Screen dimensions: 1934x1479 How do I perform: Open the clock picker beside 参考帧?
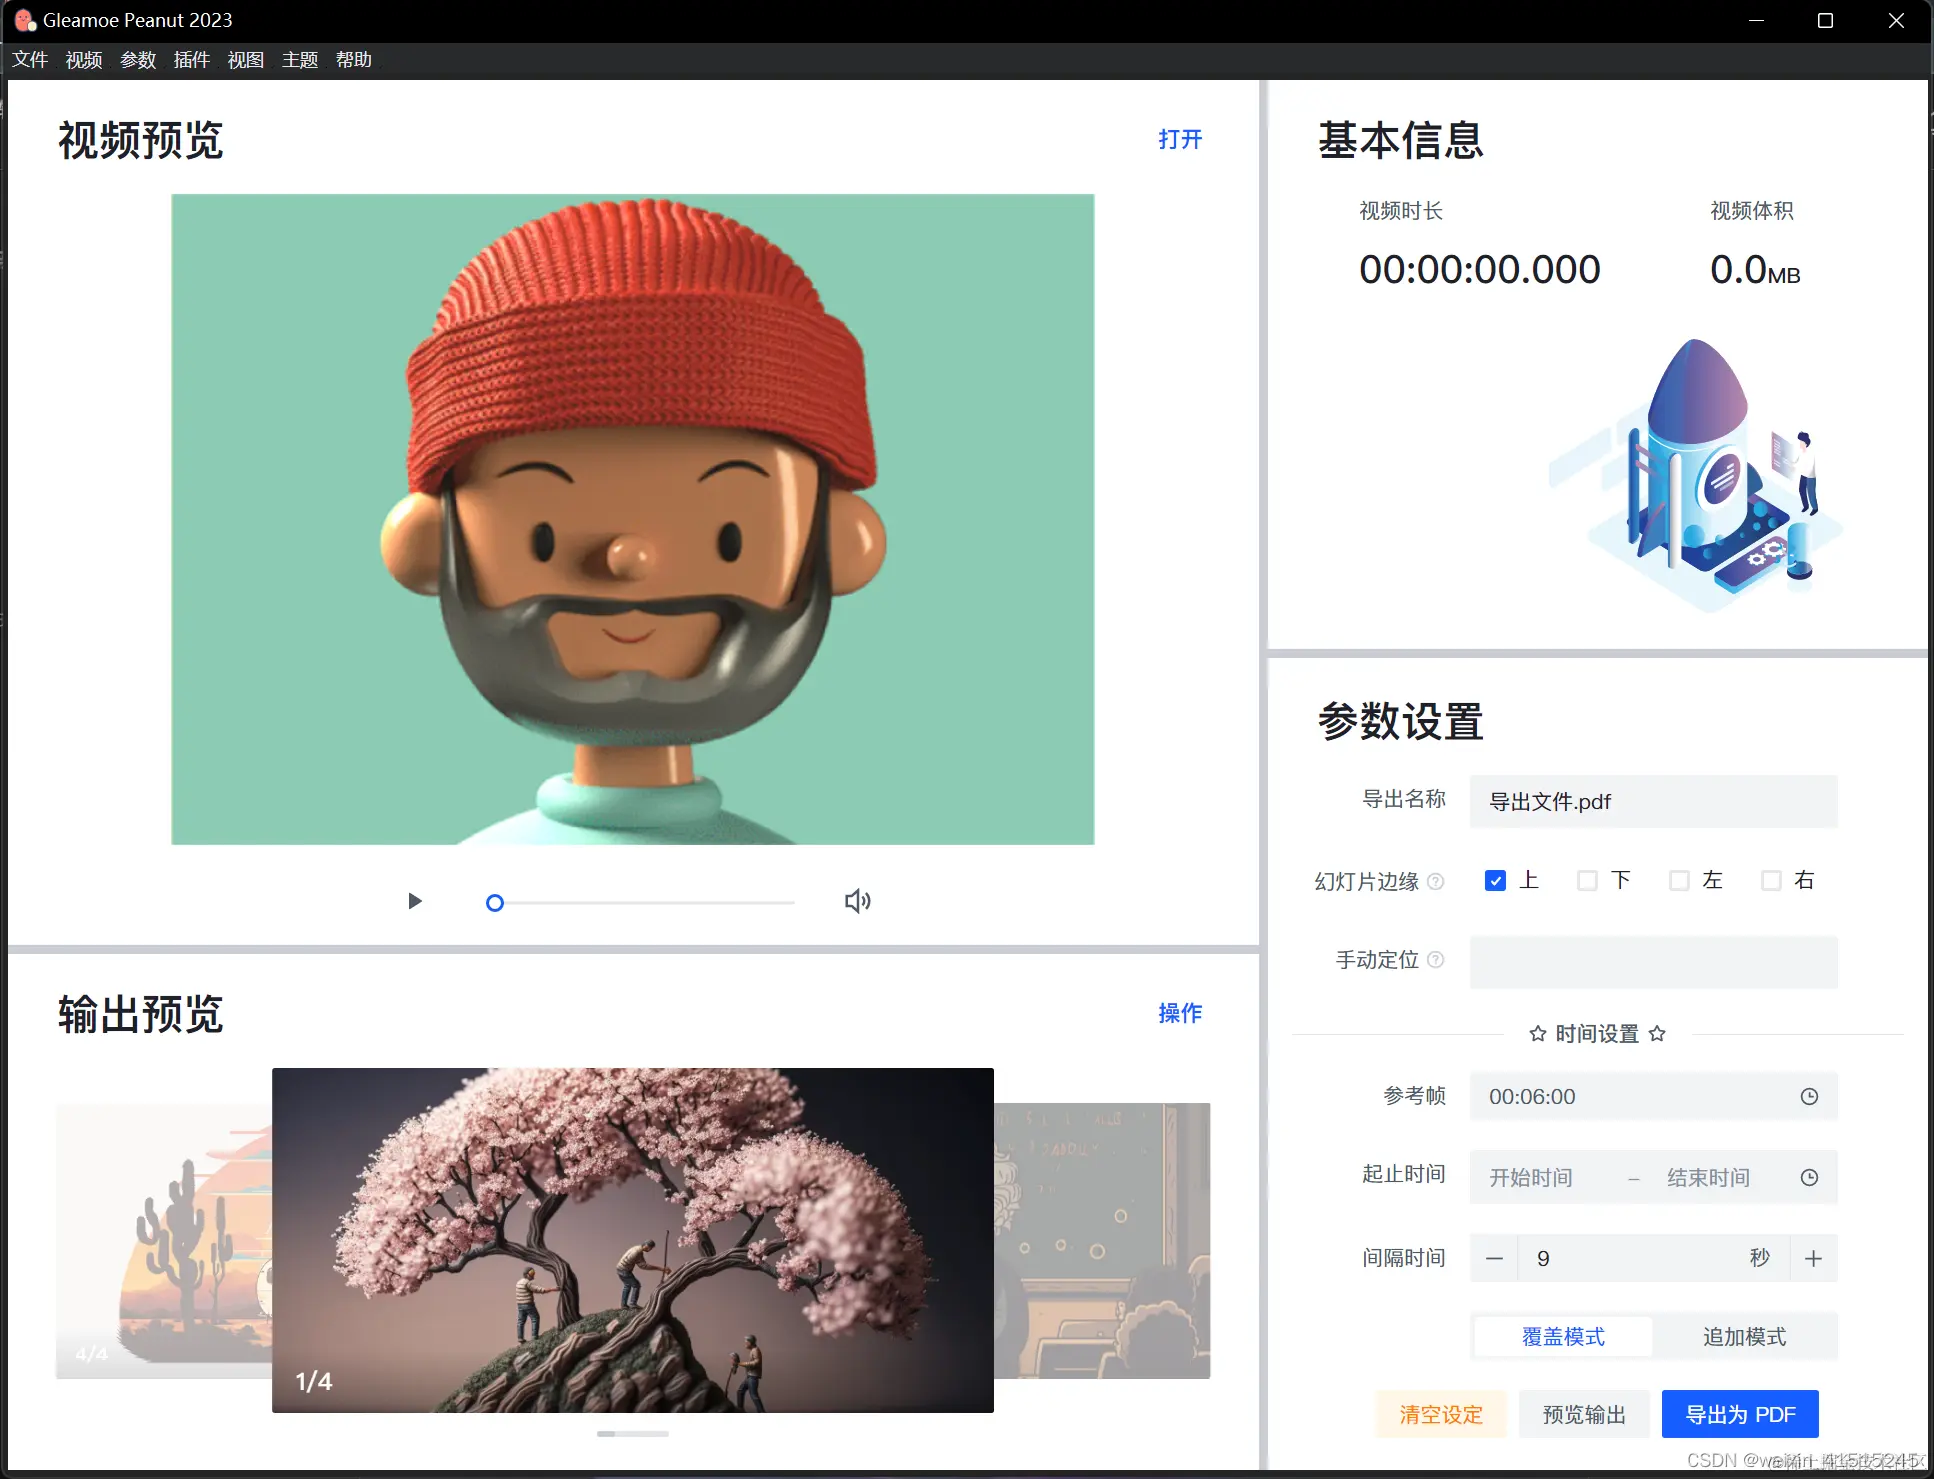pos(1807,1096)
